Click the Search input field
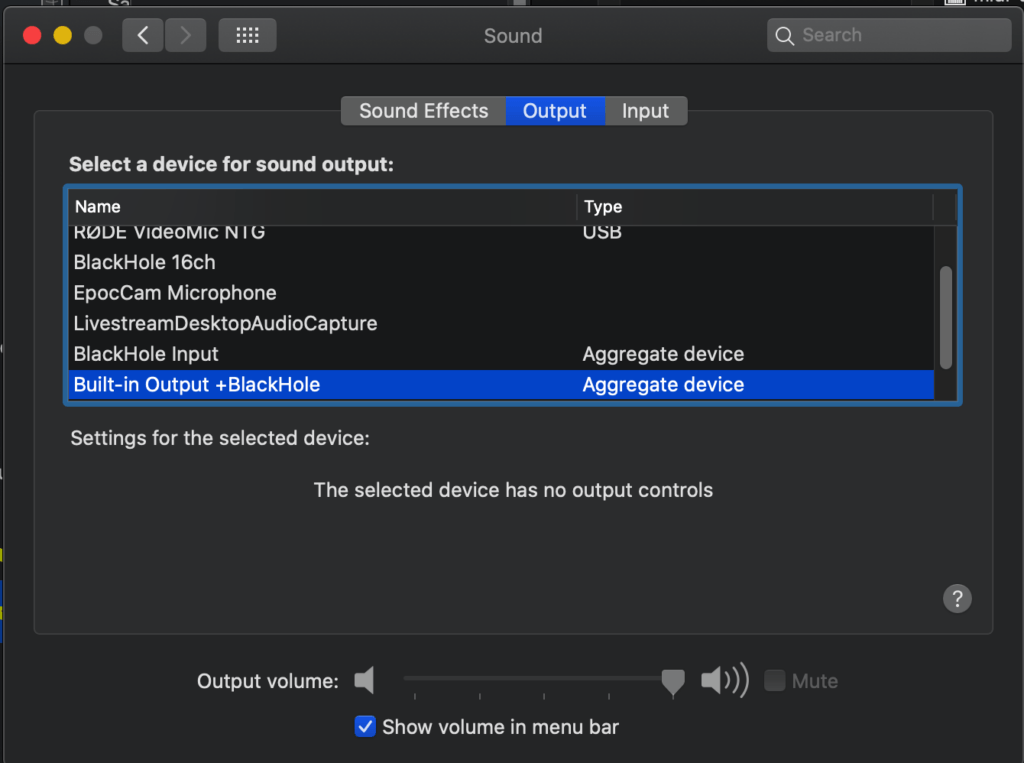This screenshot has width=1024, height=763. click(889, 35)
